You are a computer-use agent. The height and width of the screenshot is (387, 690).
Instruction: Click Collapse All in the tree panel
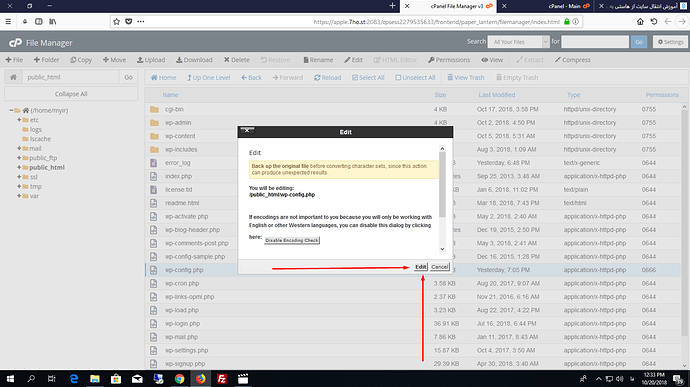[71, 94]
